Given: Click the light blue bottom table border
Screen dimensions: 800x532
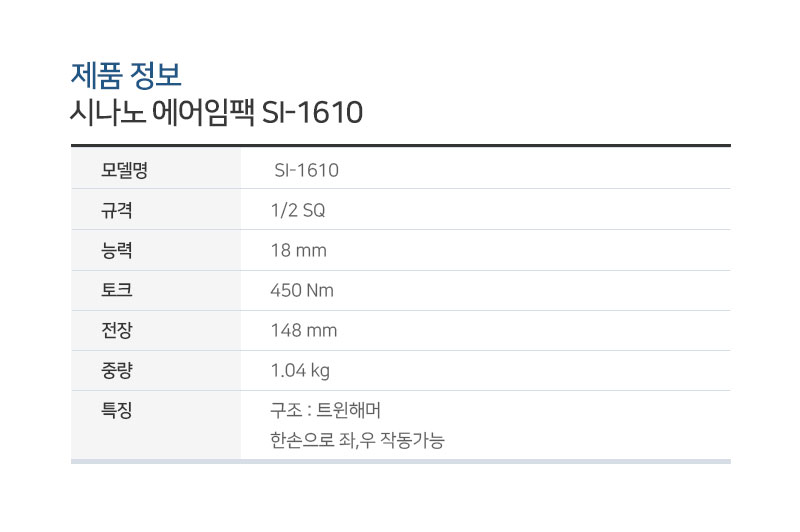Looking at the screenshot, I should pyautogui.click(x=401, y=462).
